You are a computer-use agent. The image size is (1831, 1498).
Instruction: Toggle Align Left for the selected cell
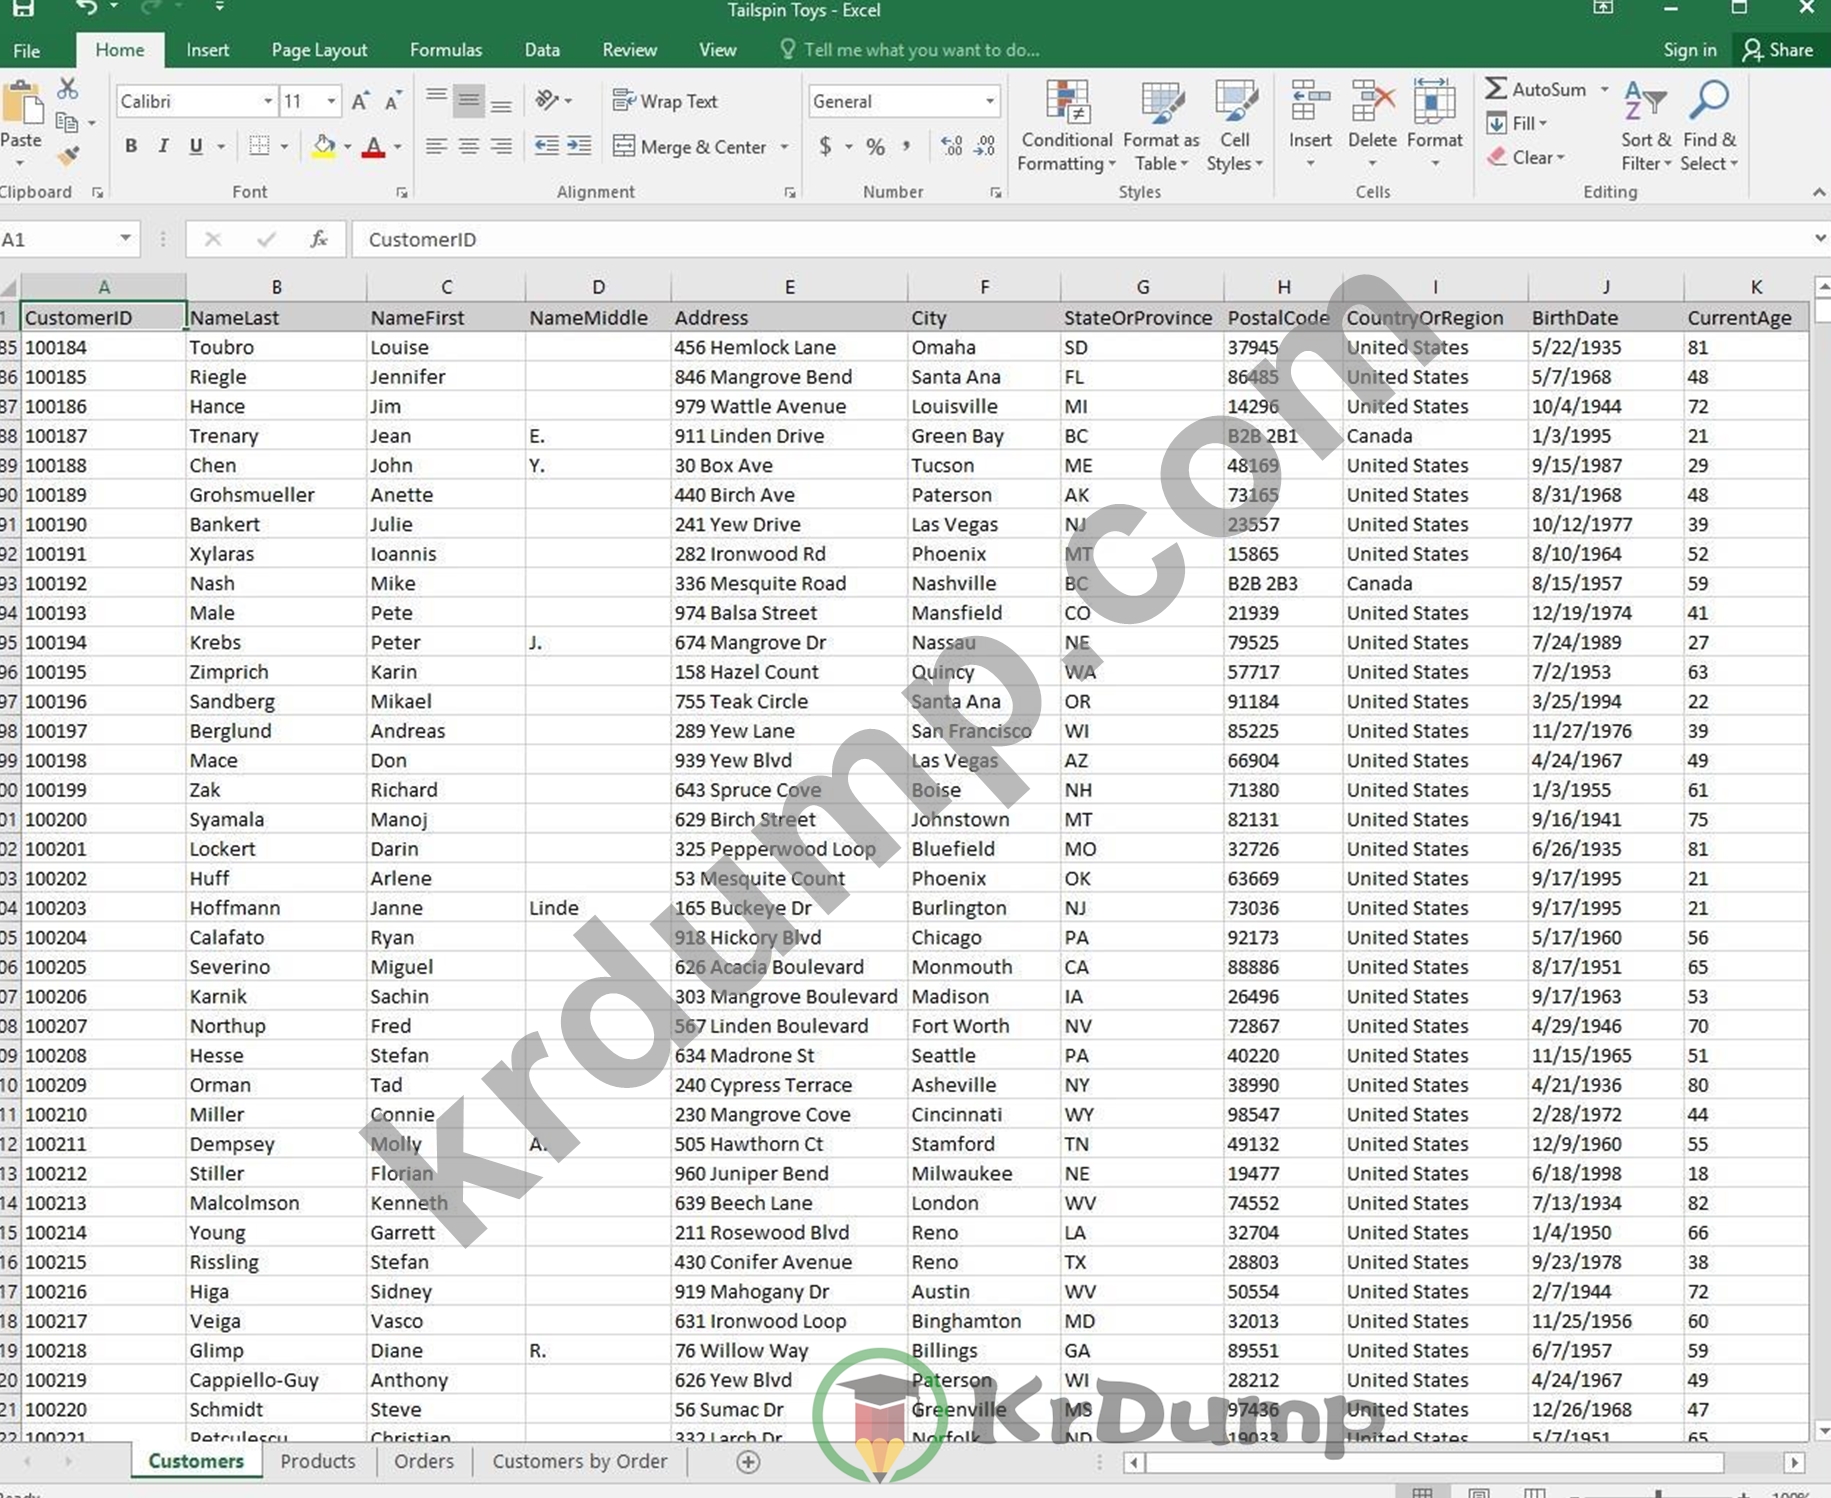tap(436, 146)
